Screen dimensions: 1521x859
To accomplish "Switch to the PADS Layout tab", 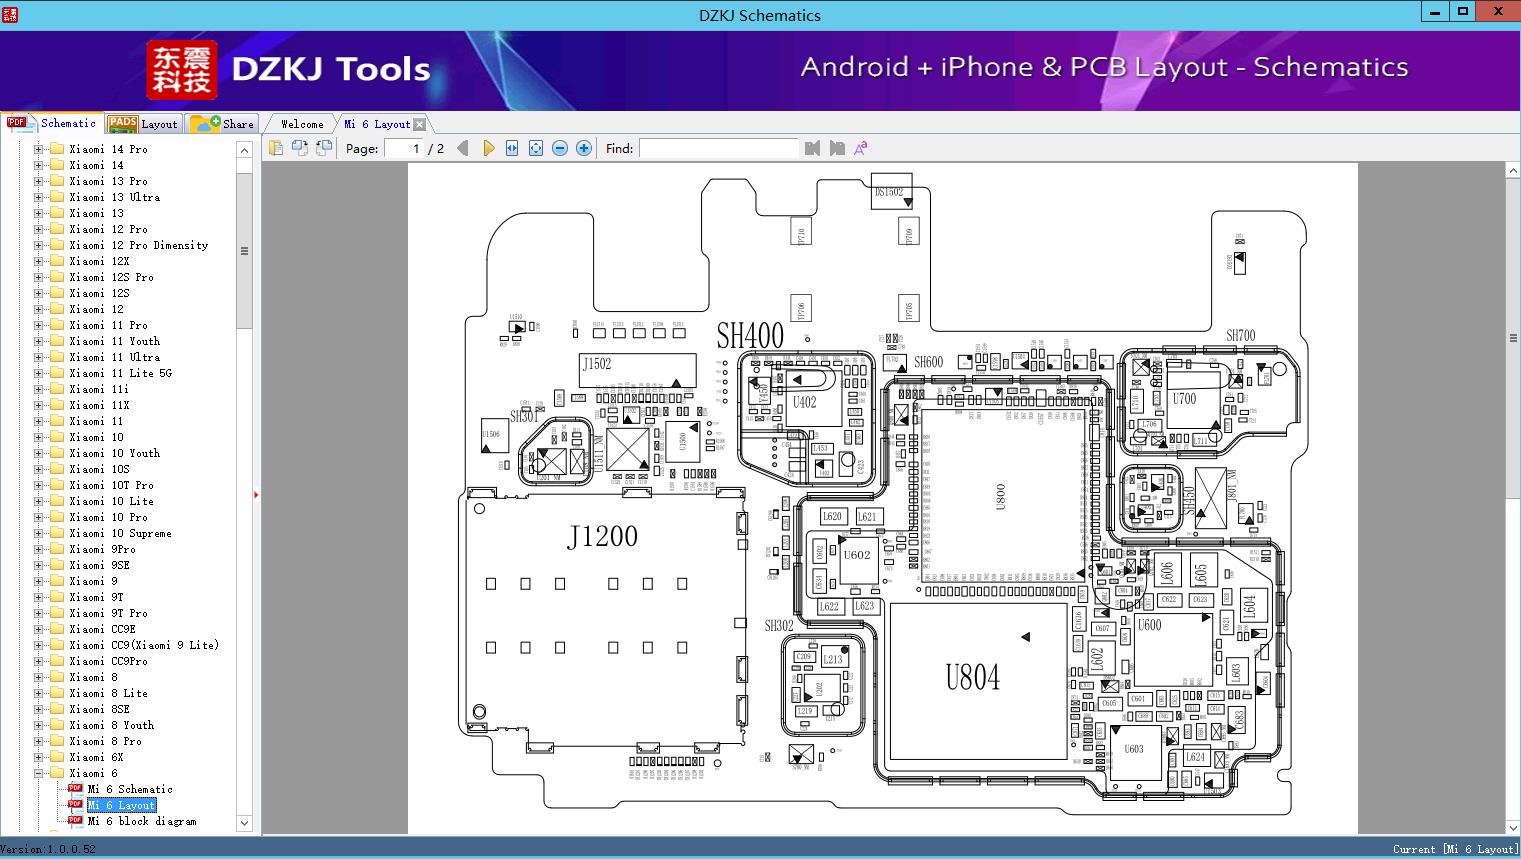I will point(143,123).
